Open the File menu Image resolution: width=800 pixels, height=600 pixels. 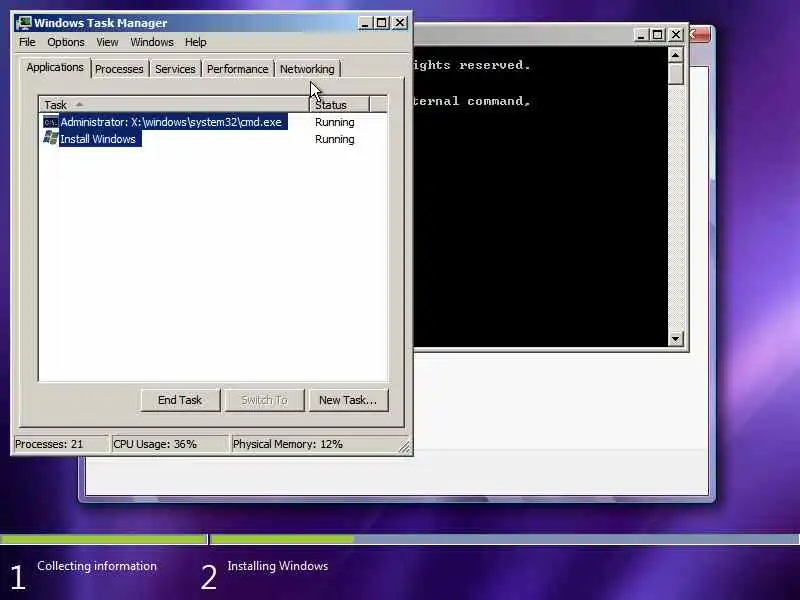(x=27, y=42)
